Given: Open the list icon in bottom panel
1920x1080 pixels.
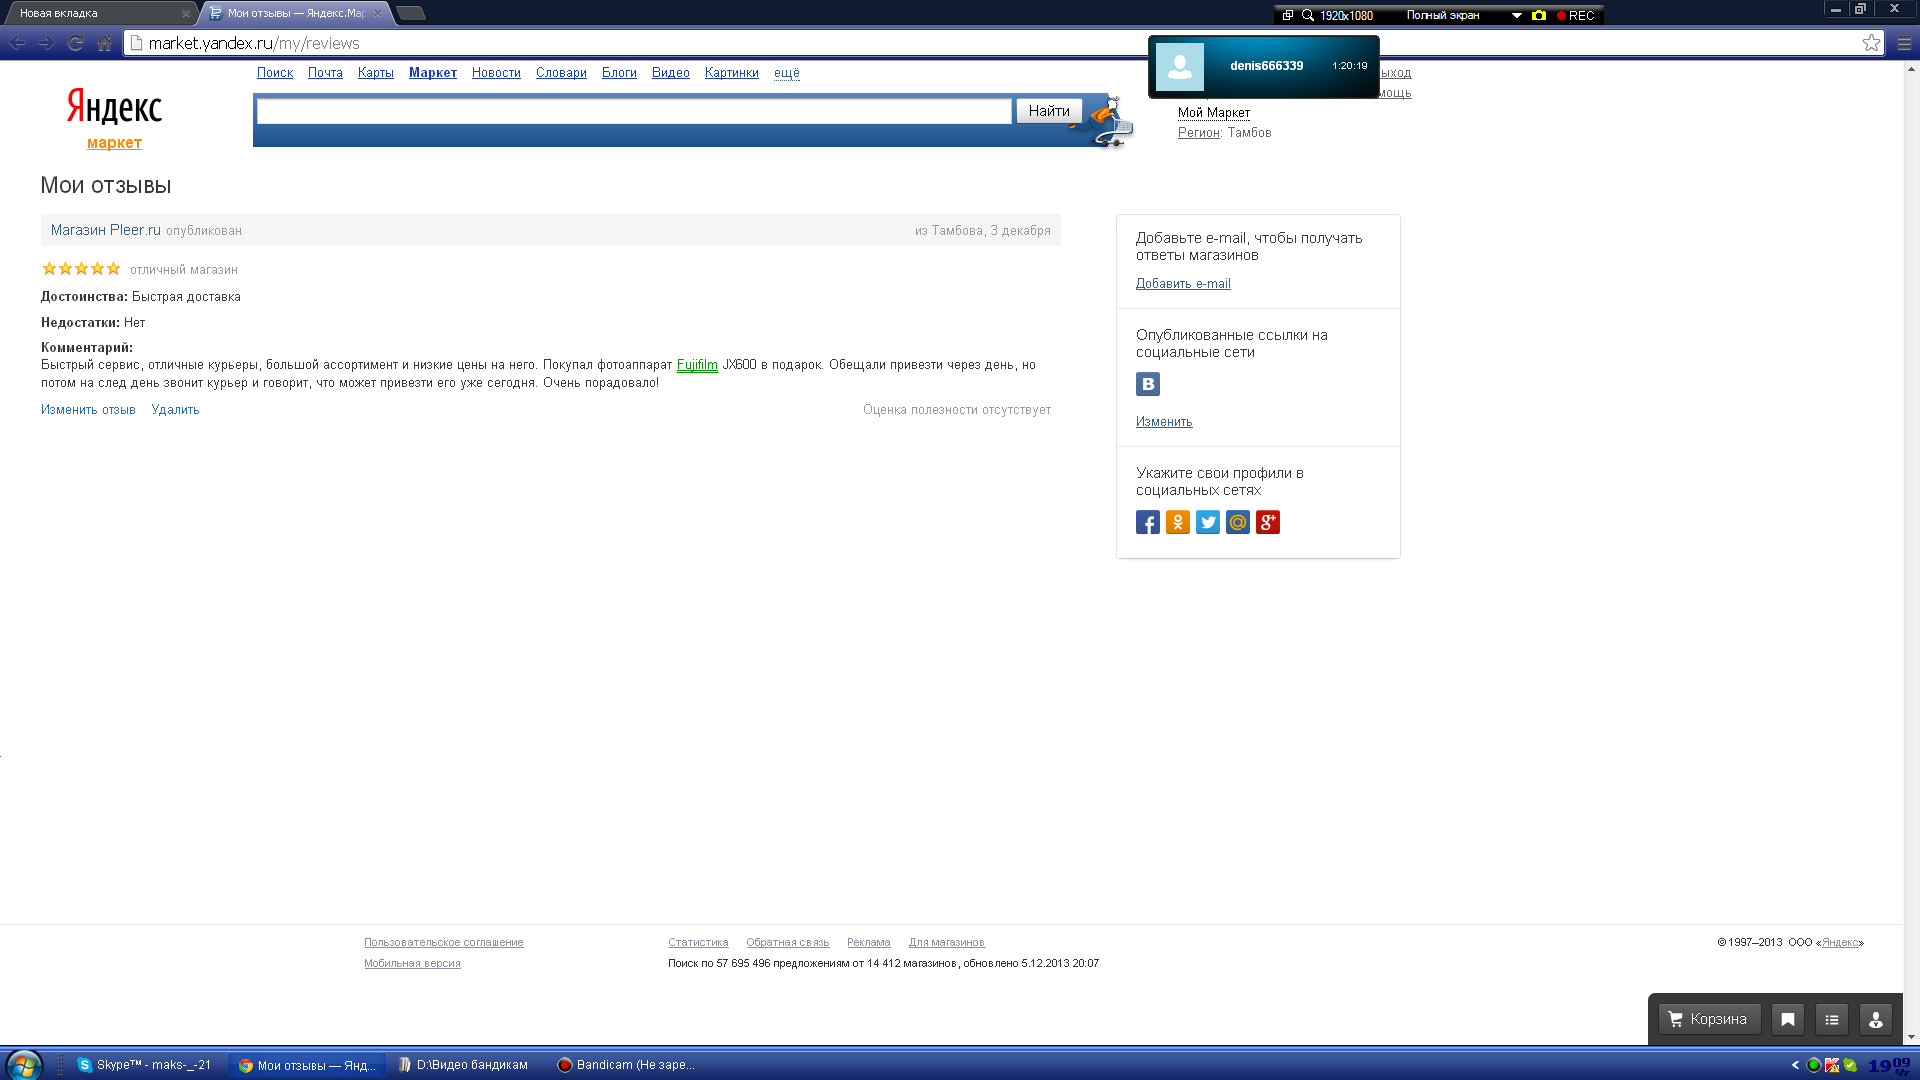Looking at the screenshot, I should 1832,1020.
